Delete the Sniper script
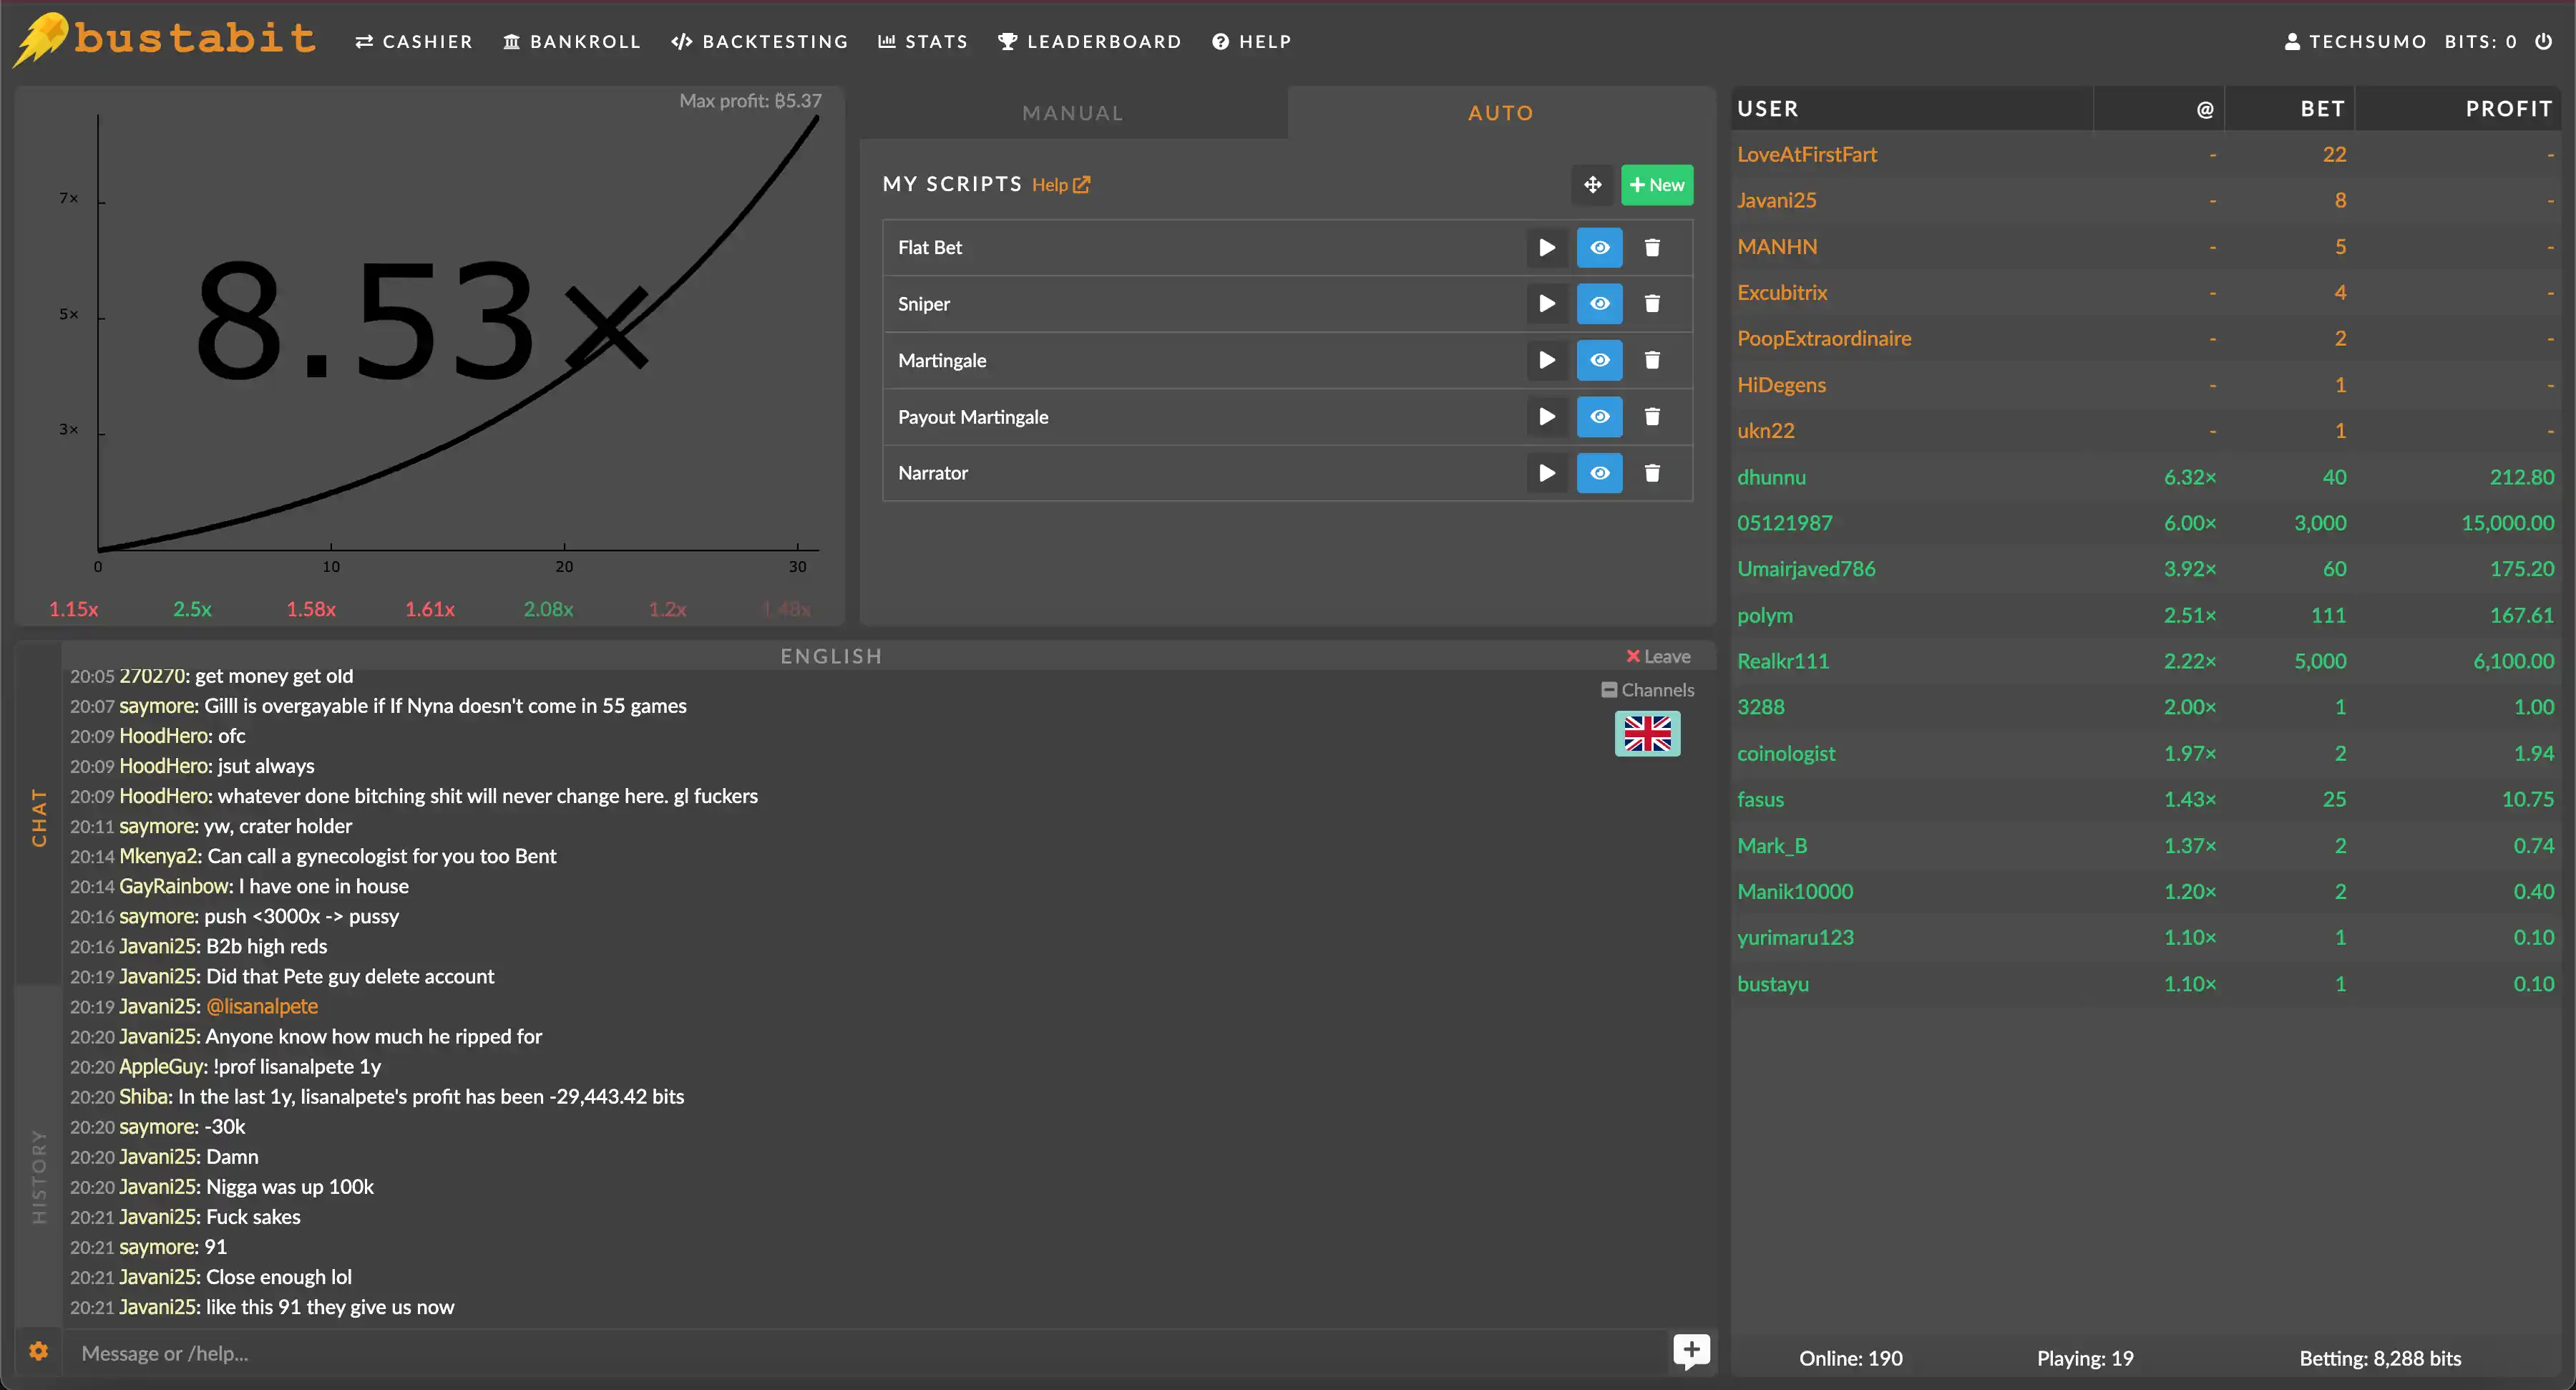The image size is (2576, 1390). tap(1652, 304)
